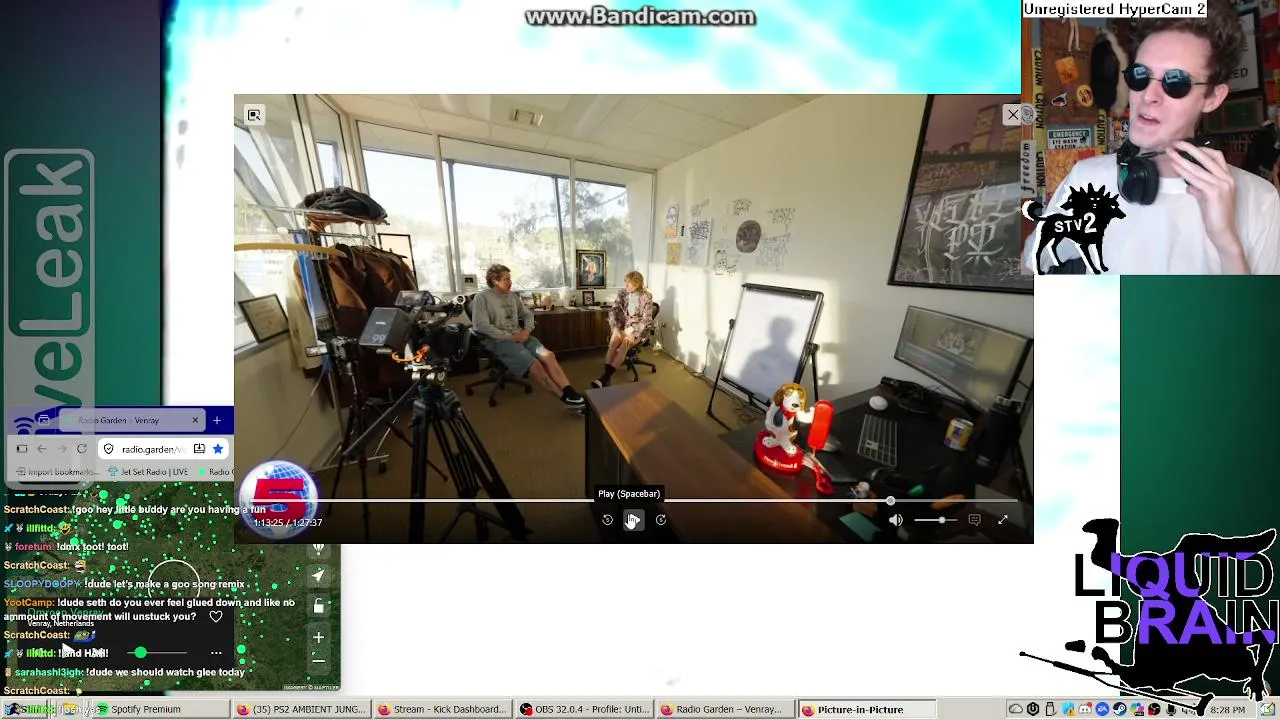Screen dimensions: 1280x720
Task: Click the sarahashl3igh username in chat
Action: [x=47, y=672]
